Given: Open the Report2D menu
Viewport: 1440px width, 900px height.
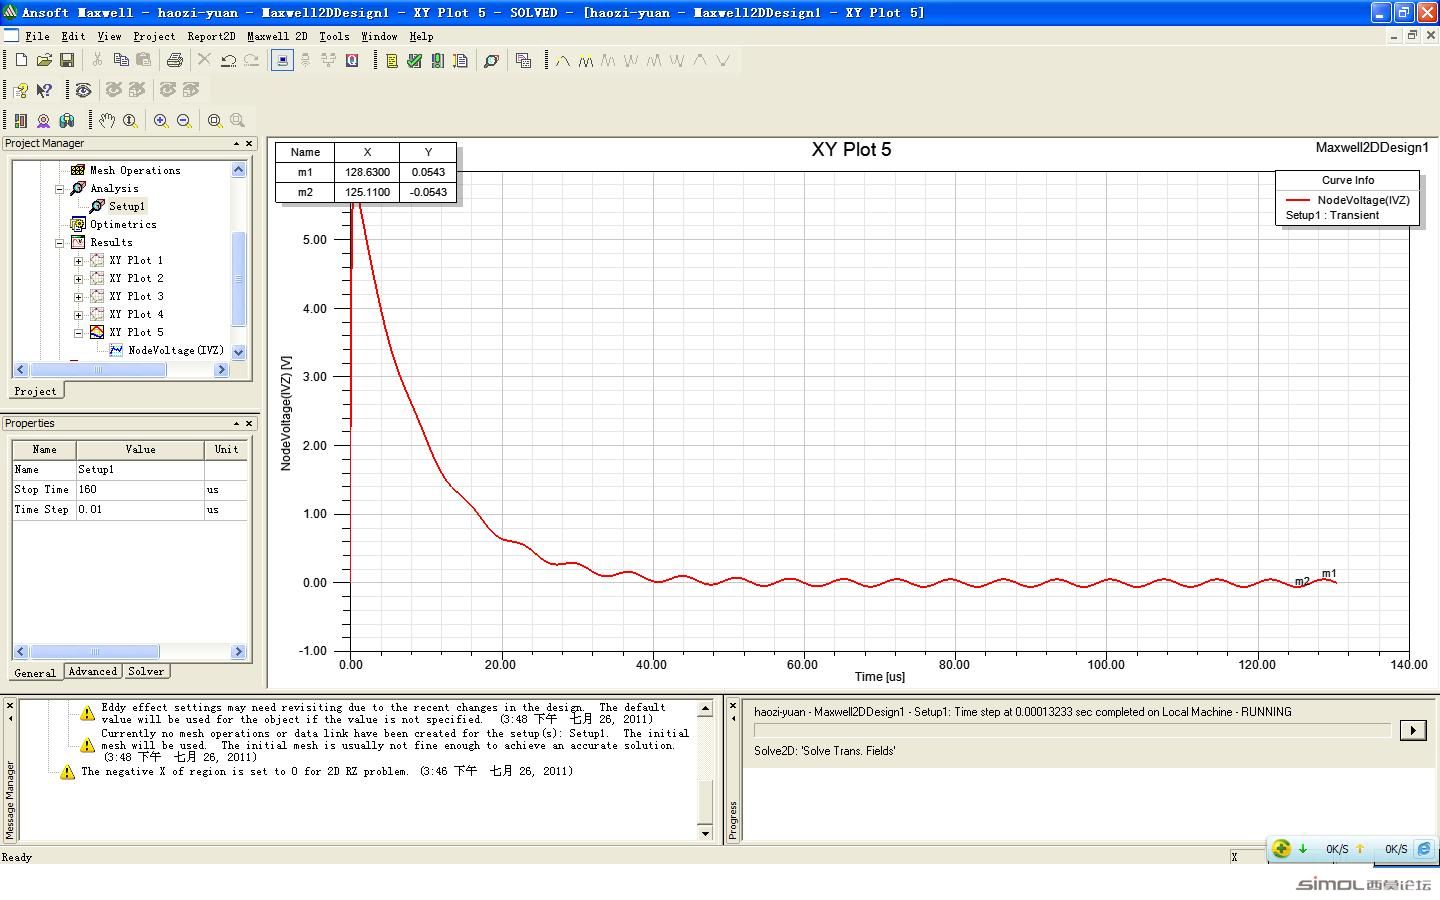Looking at the screenshot, I should coord(211,36).
